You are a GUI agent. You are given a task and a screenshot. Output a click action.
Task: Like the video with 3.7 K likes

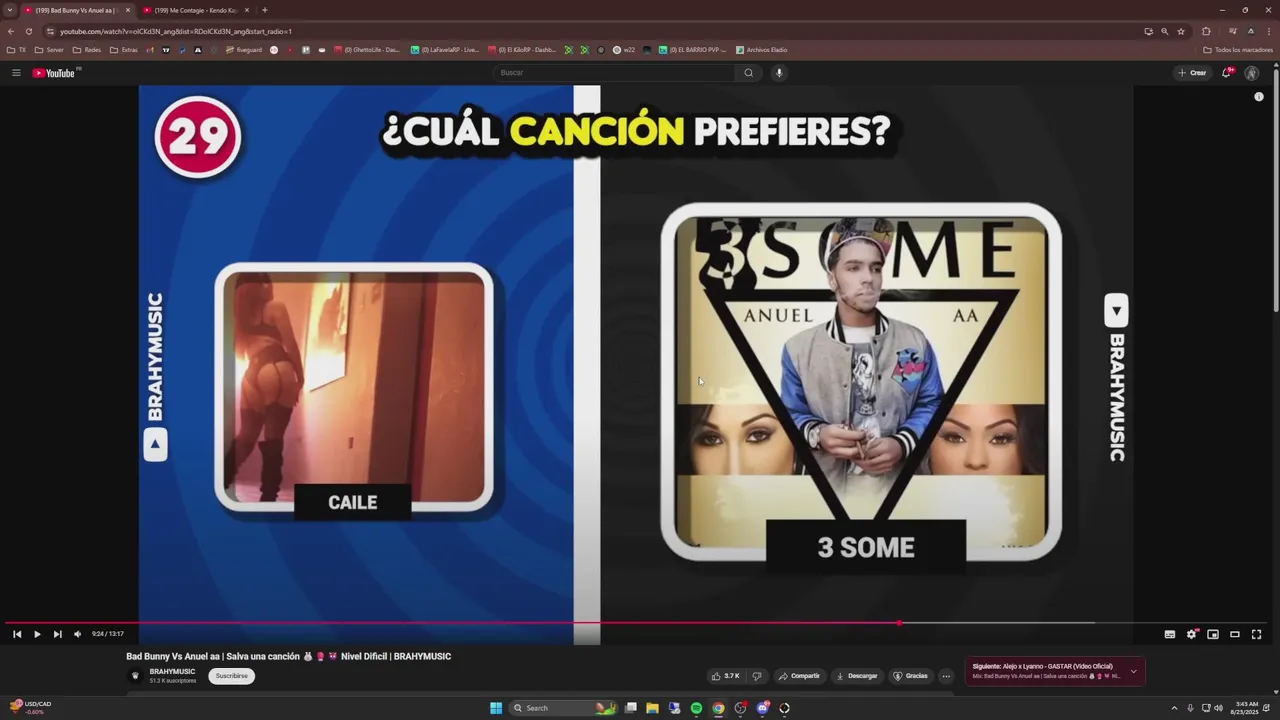click(x=726, y=676)
